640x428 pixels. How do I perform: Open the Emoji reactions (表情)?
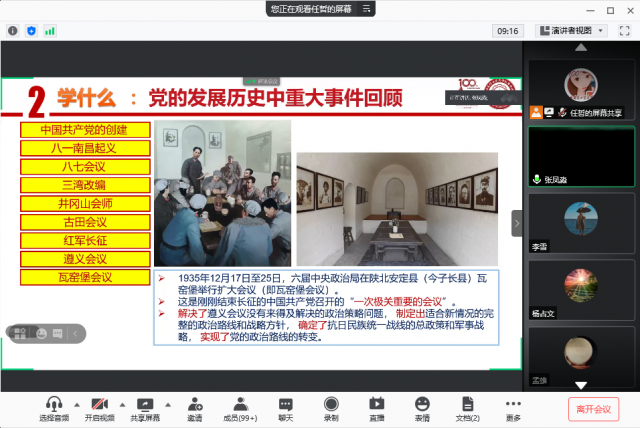422,405
